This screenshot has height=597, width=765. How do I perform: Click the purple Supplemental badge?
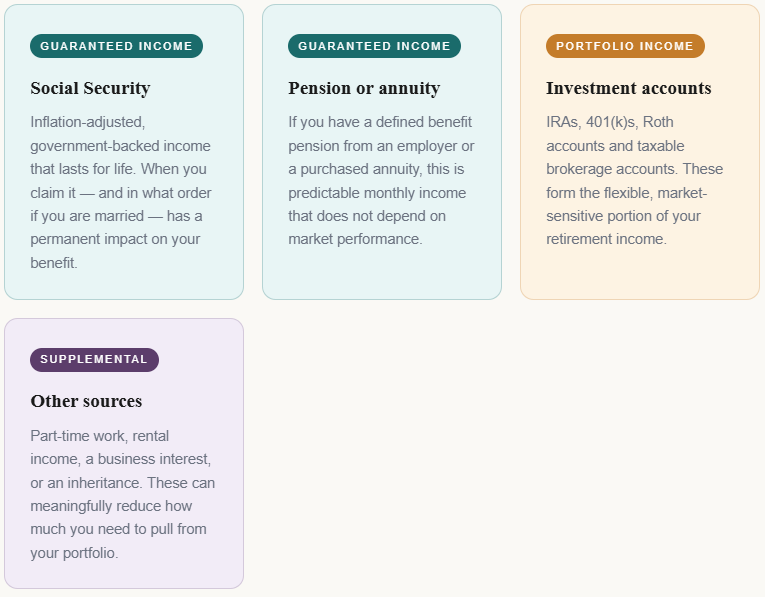tap(94, 360)
